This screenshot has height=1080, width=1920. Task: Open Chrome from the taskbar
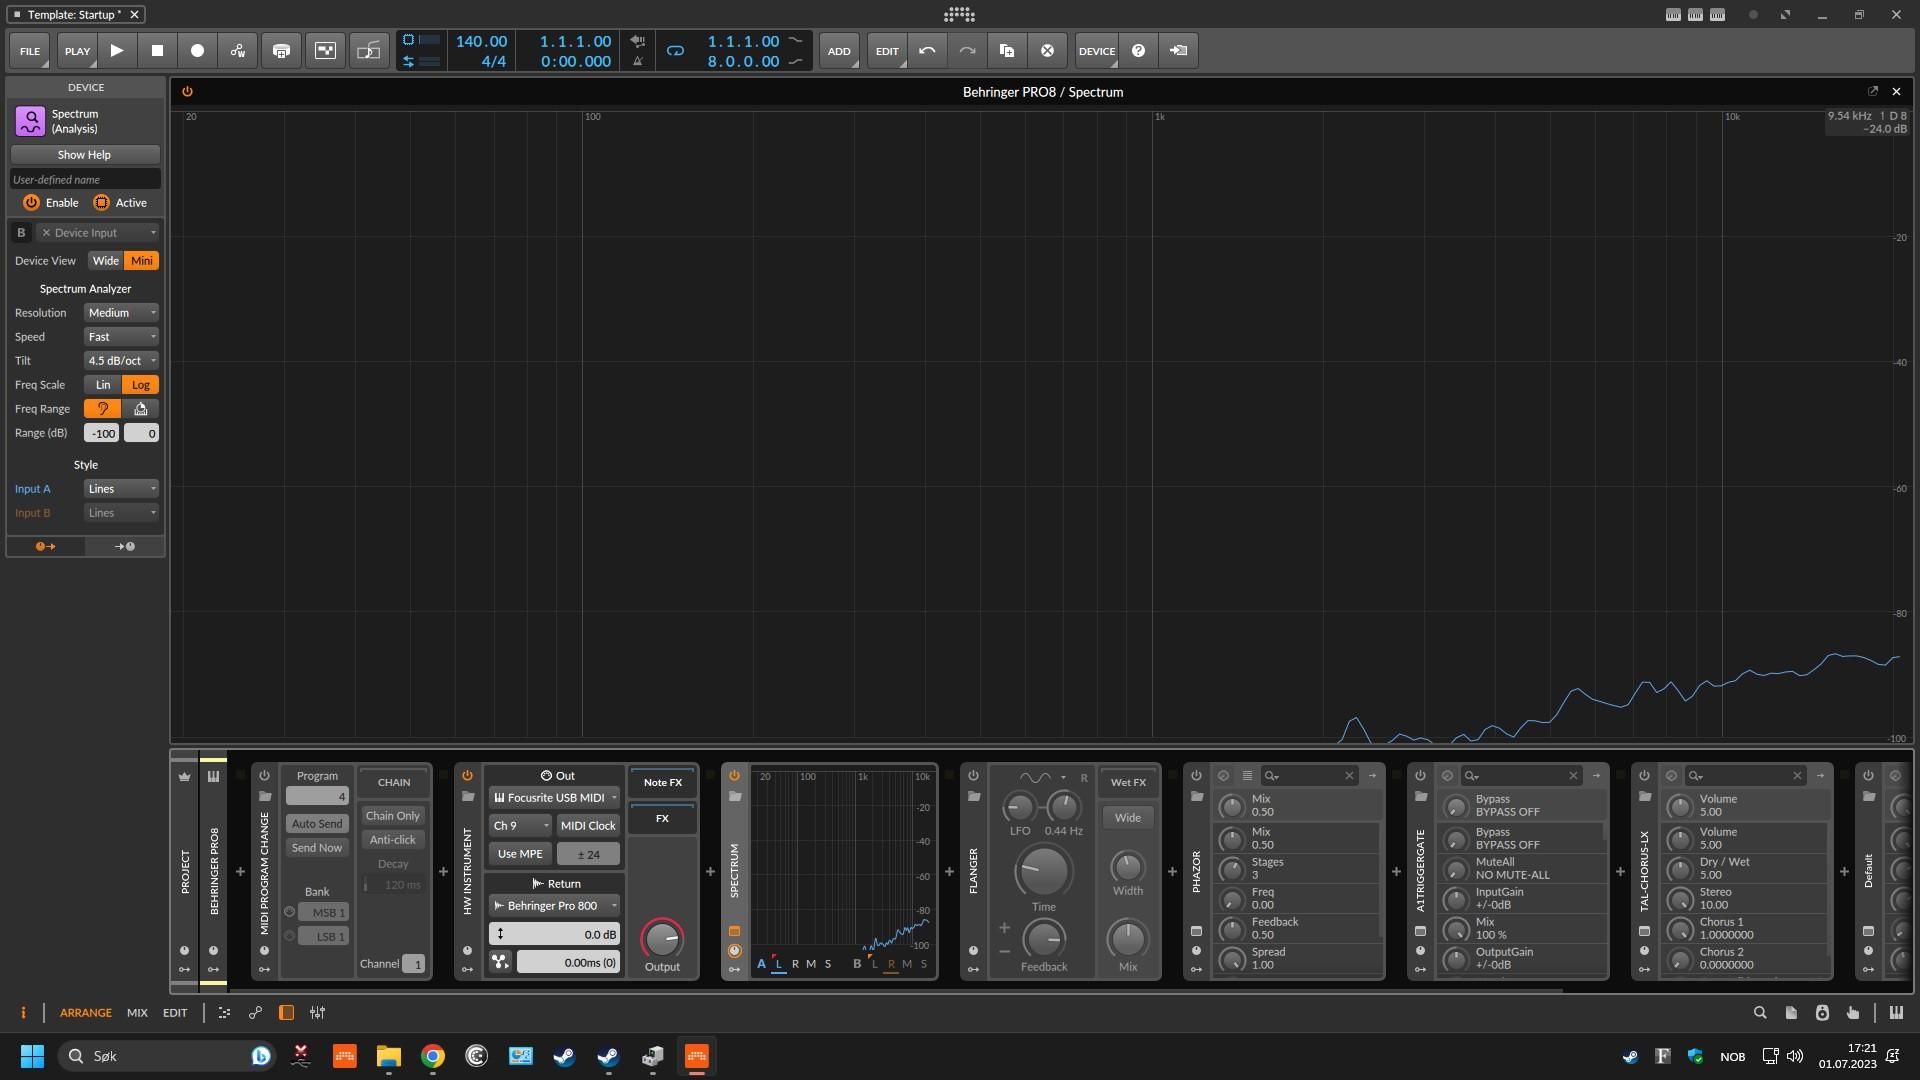tap(432, 1056)
